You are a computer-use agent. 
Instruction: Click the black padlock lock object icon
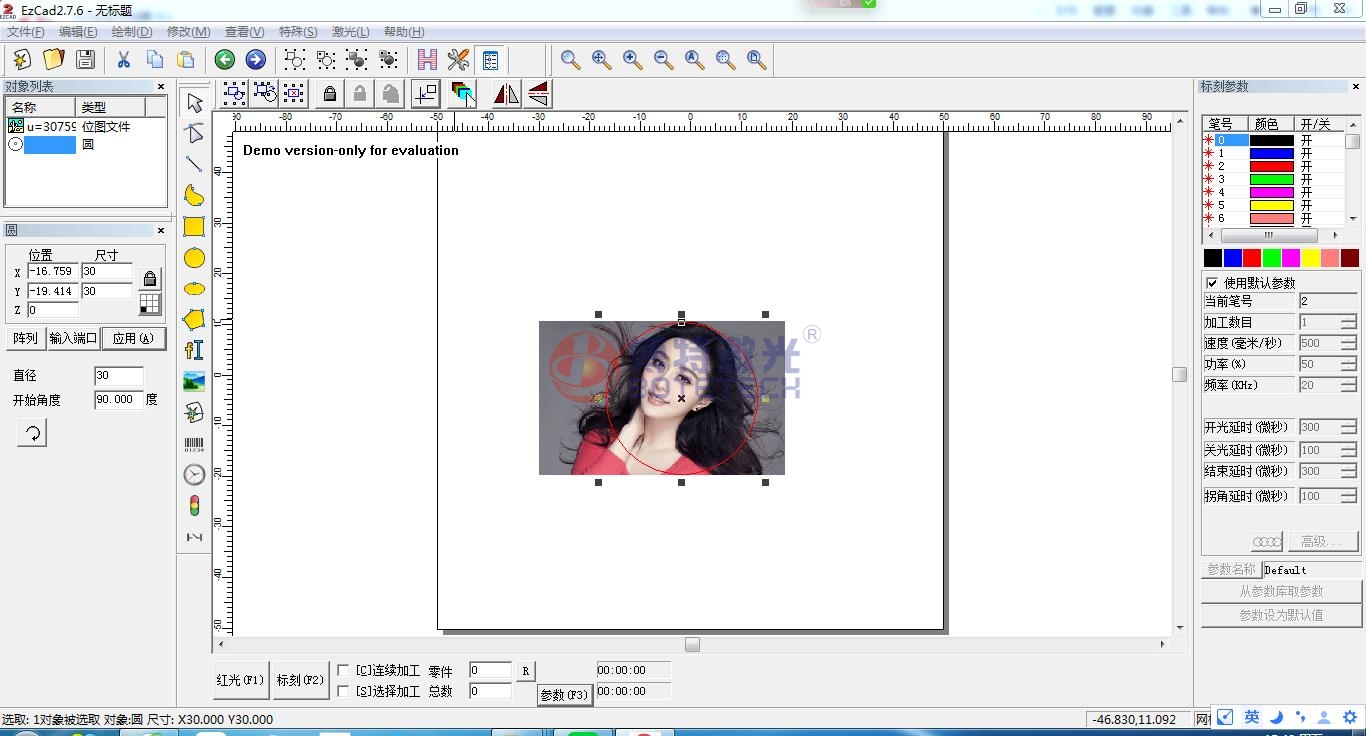click(329, 94)
